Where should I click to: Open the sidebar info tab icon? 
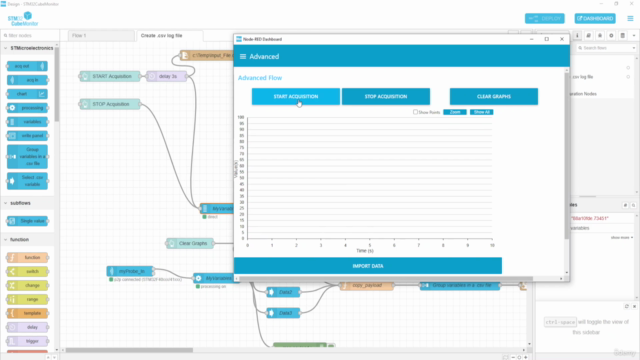tap(577, 36)
